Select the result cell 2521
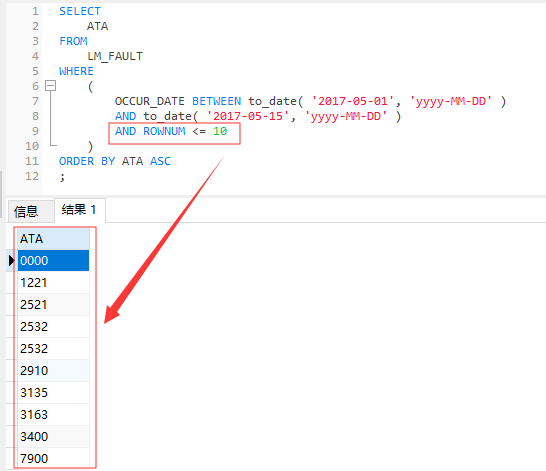The width and height of the screenshot is (546, 471). 53,305
